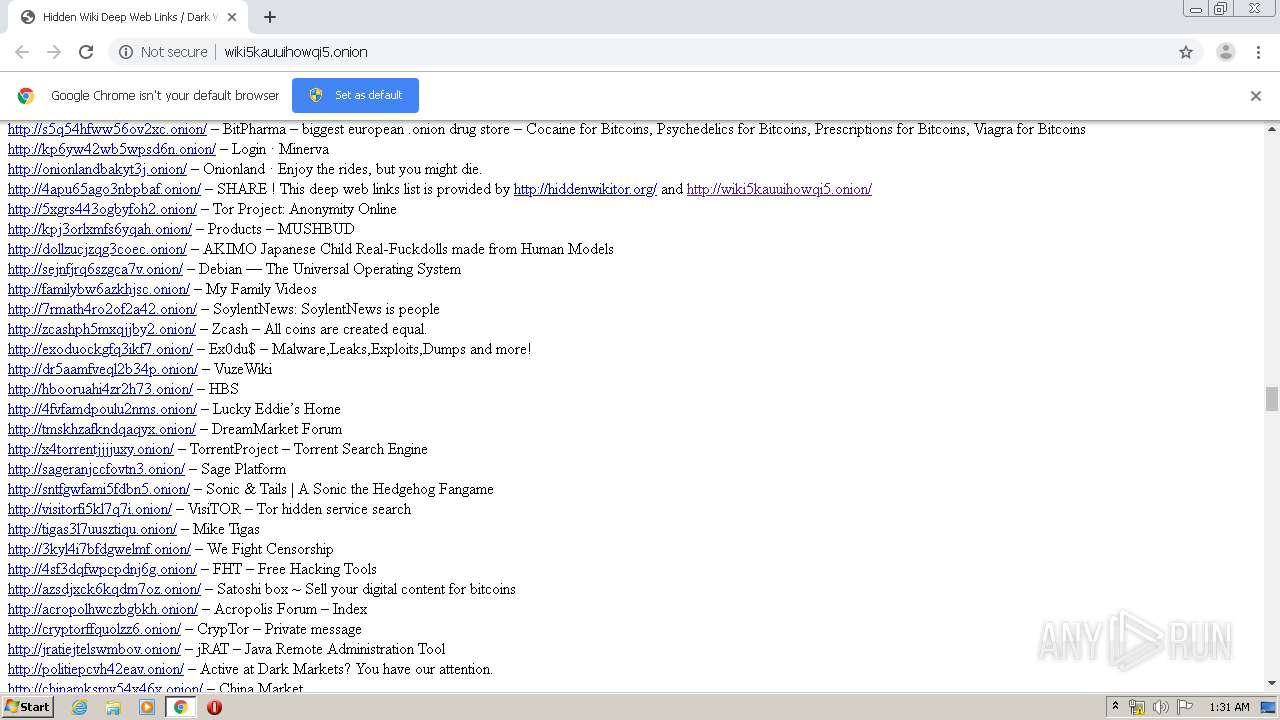Click the volume speaker tray icon

coord(1160,707)
